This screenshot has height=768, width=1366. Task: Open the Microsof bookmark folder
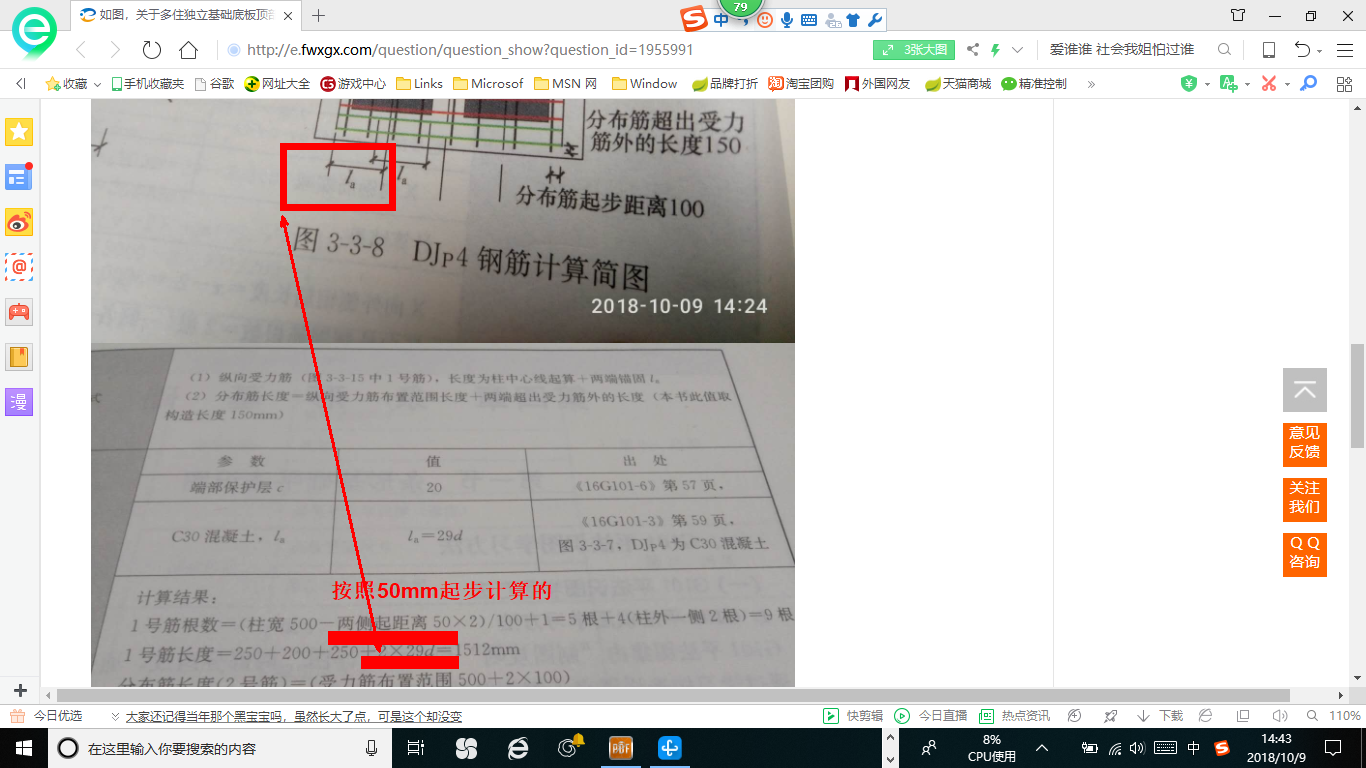click(x=488, y=84)
